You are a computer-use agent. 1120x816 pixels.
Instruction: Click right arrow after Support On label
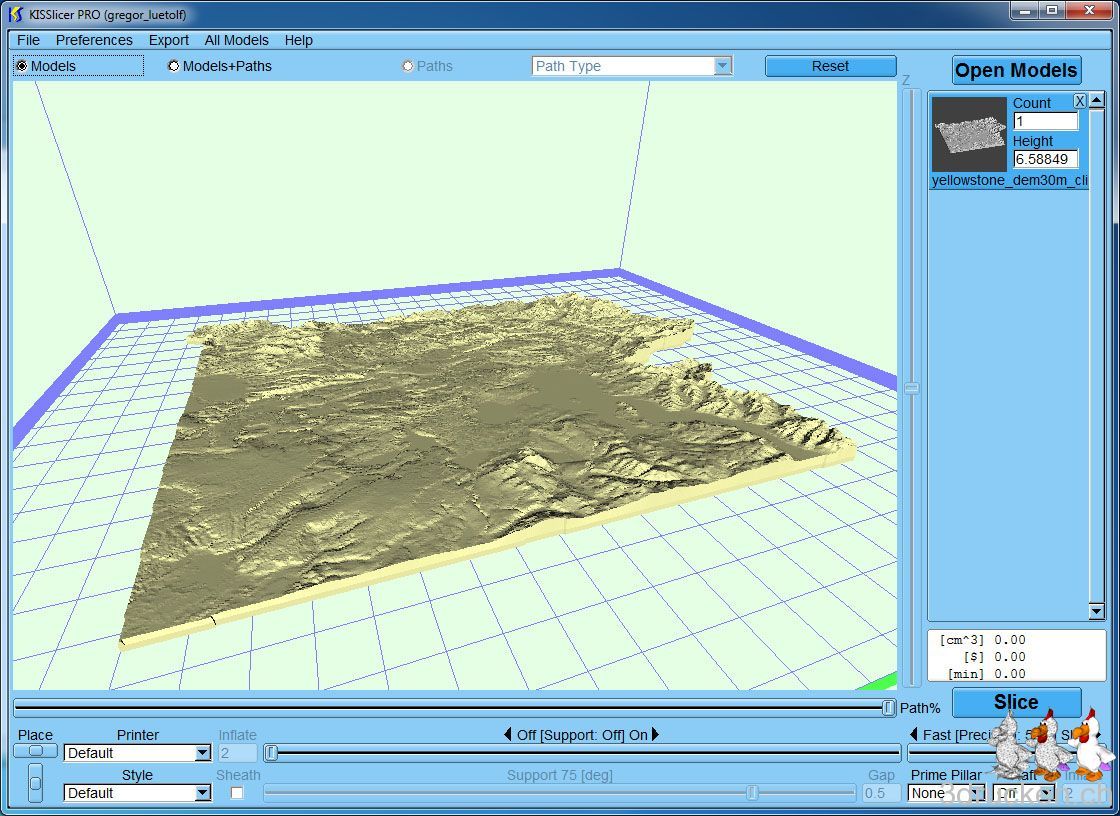[x=656, y=735]
